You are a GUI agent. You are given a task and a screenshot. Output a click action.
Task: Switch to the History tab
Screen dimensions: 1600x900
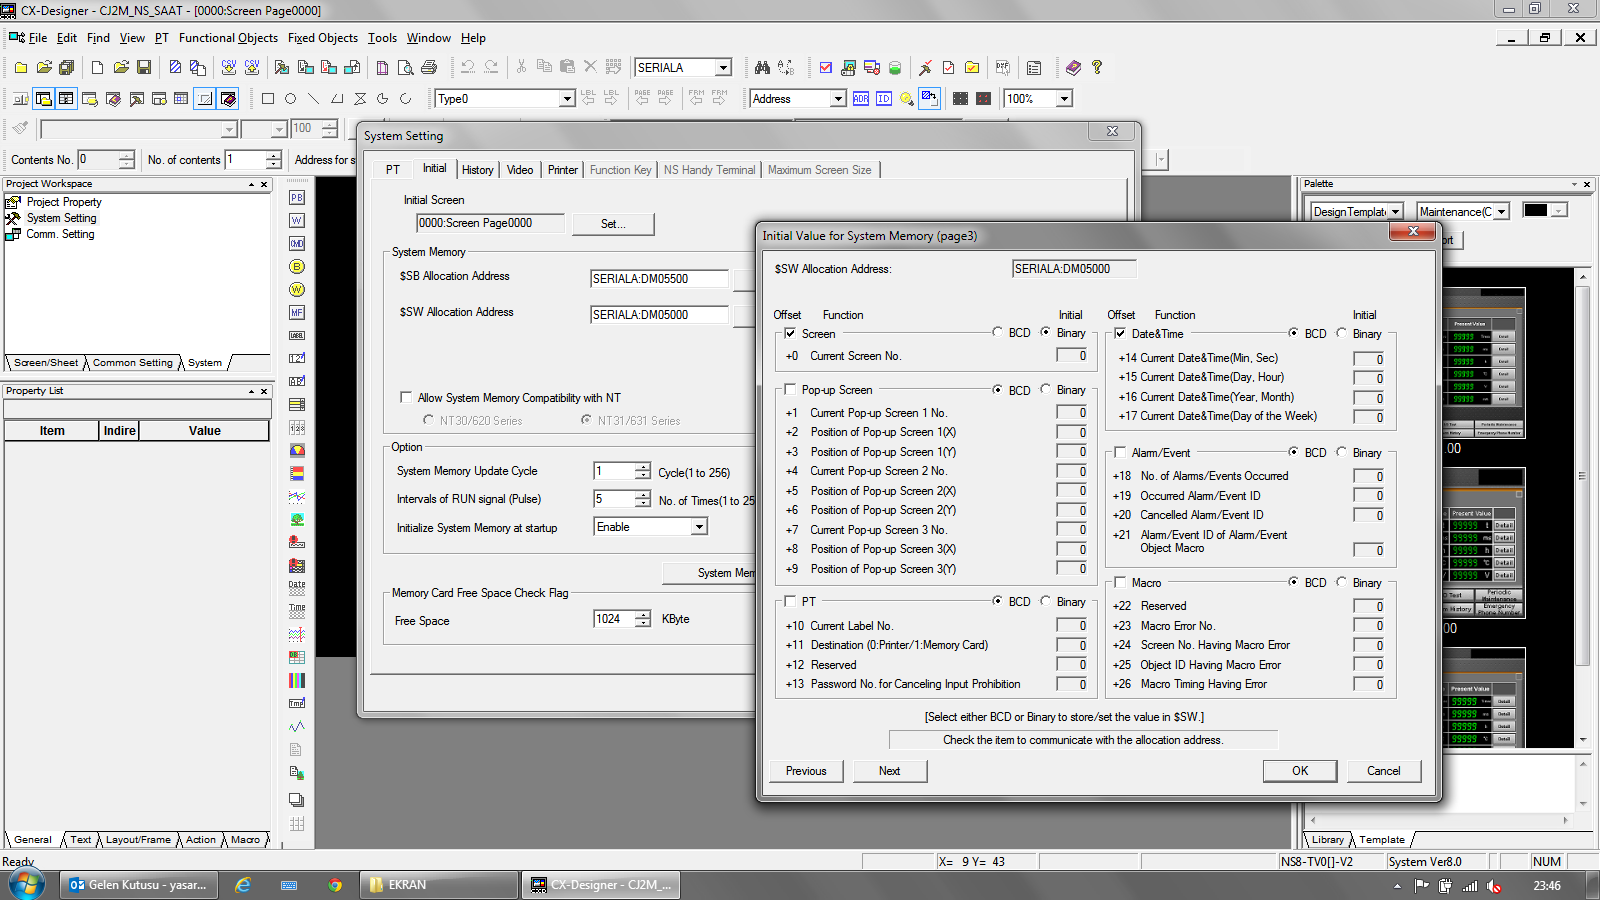[x=477, y=170]
